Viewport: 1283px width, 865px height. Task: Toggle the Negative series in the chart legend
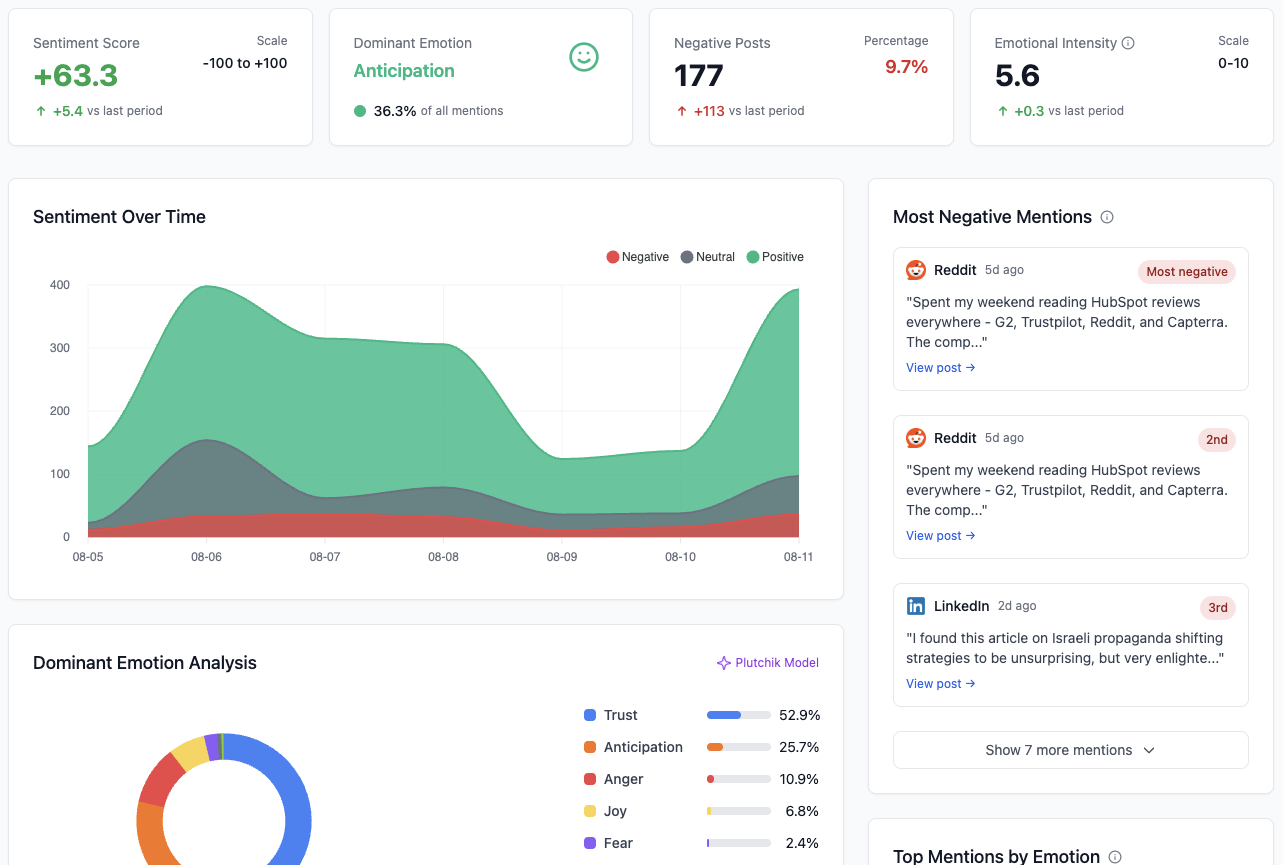click(x=638, y=257)
